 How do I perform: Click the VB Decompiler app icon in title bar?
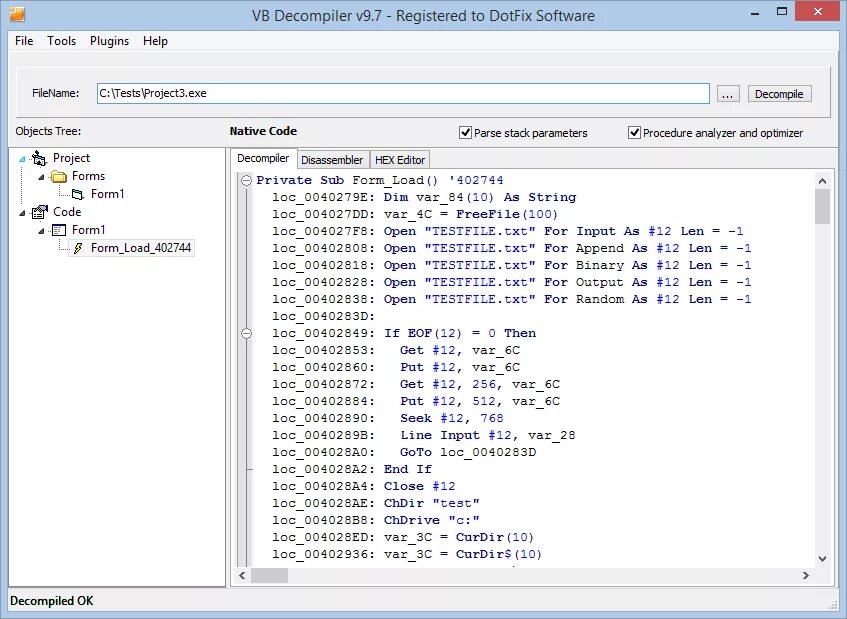(17, 14)
